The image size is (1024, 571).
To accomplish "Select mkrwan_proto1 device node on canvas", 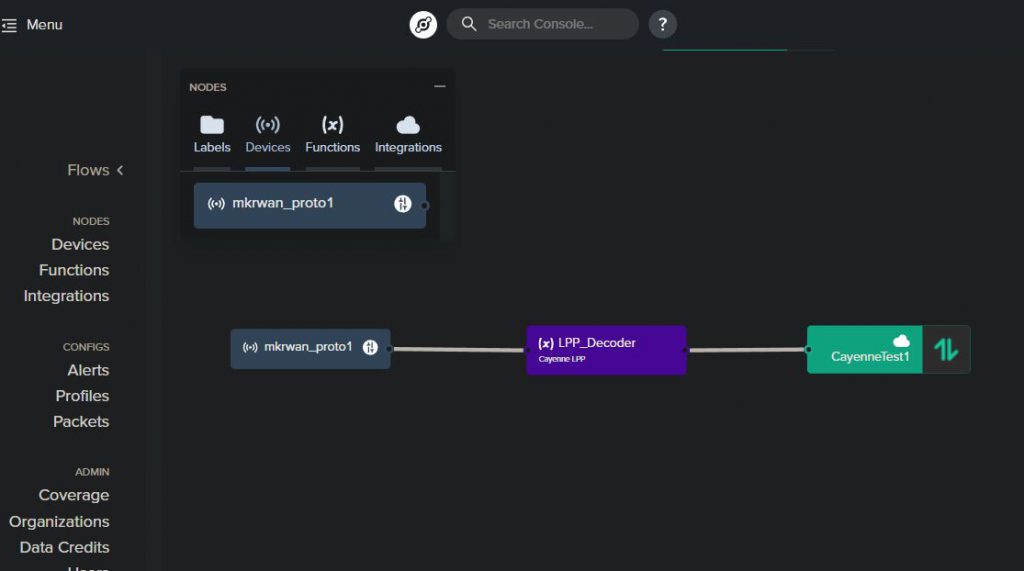I will (310, 349).
